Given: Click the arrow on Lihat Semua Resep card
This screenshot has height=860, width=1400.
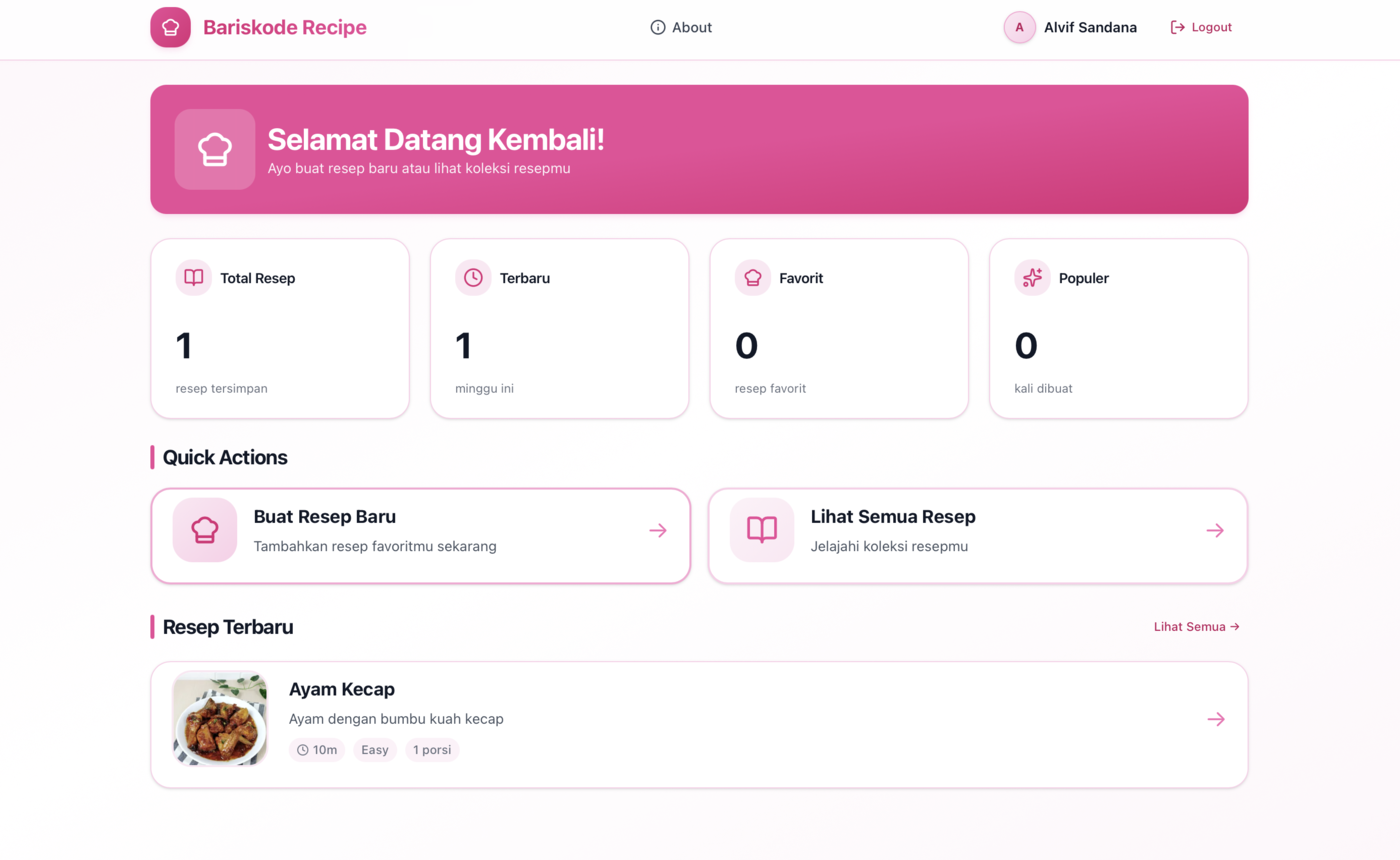Looking at the screenshot, I should click(x=1215, y=530).
